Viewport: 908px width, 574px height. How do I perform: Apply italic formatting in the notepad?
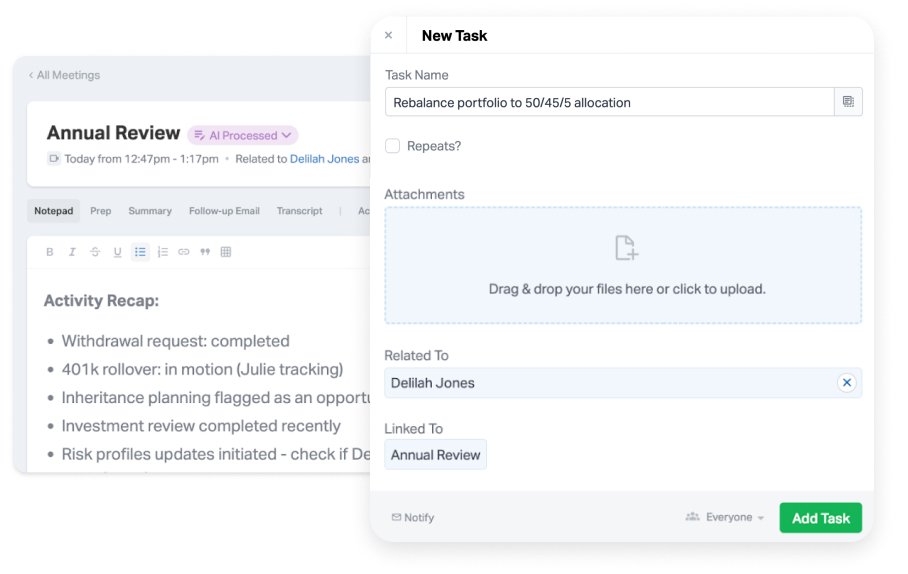point(72,252)
